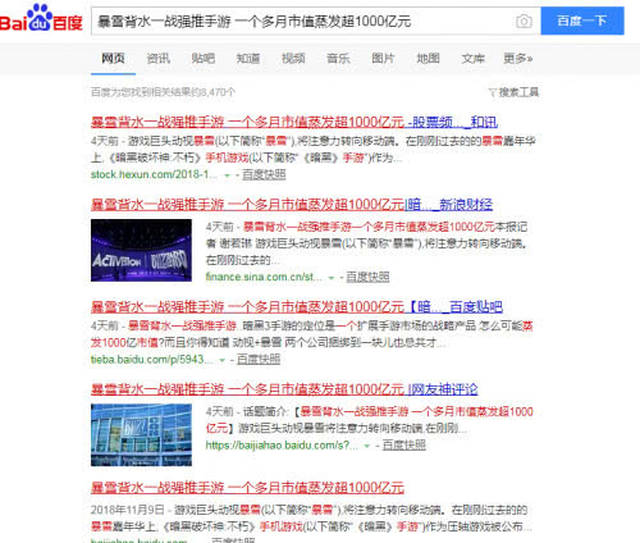The height and width of the screenshot is (543, 640).
Task: Open camera image search icon
Action: [x=524, y=21]
